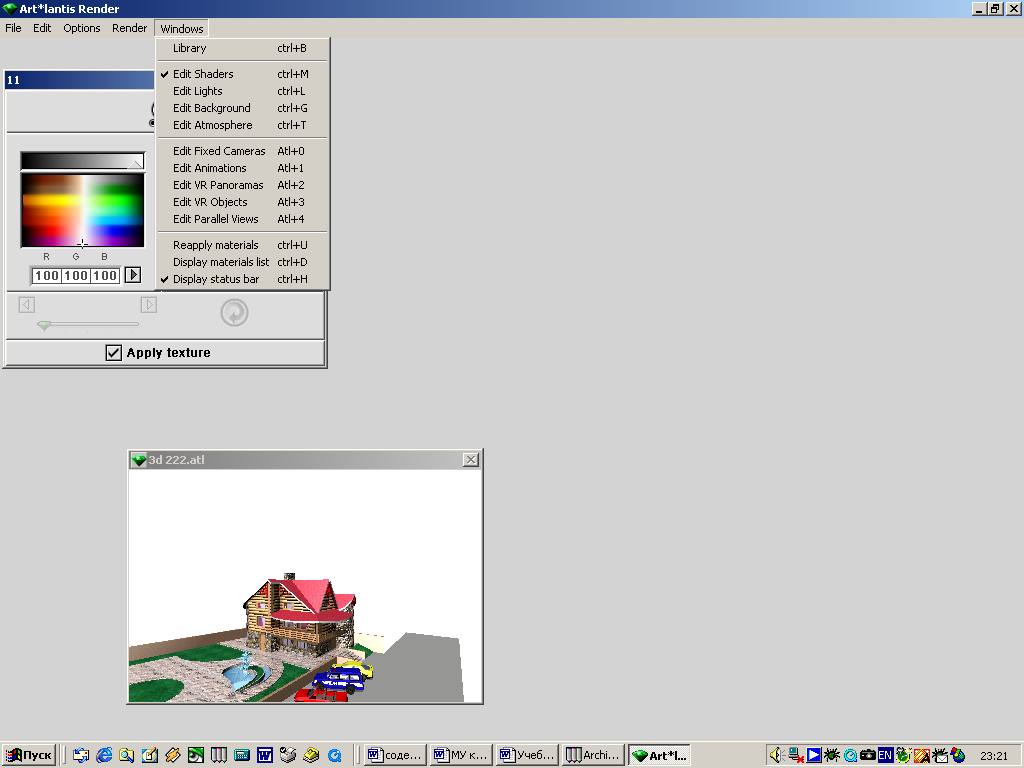Launch Word from quick launch bar

pyautogui.click(x=264, y=755)
